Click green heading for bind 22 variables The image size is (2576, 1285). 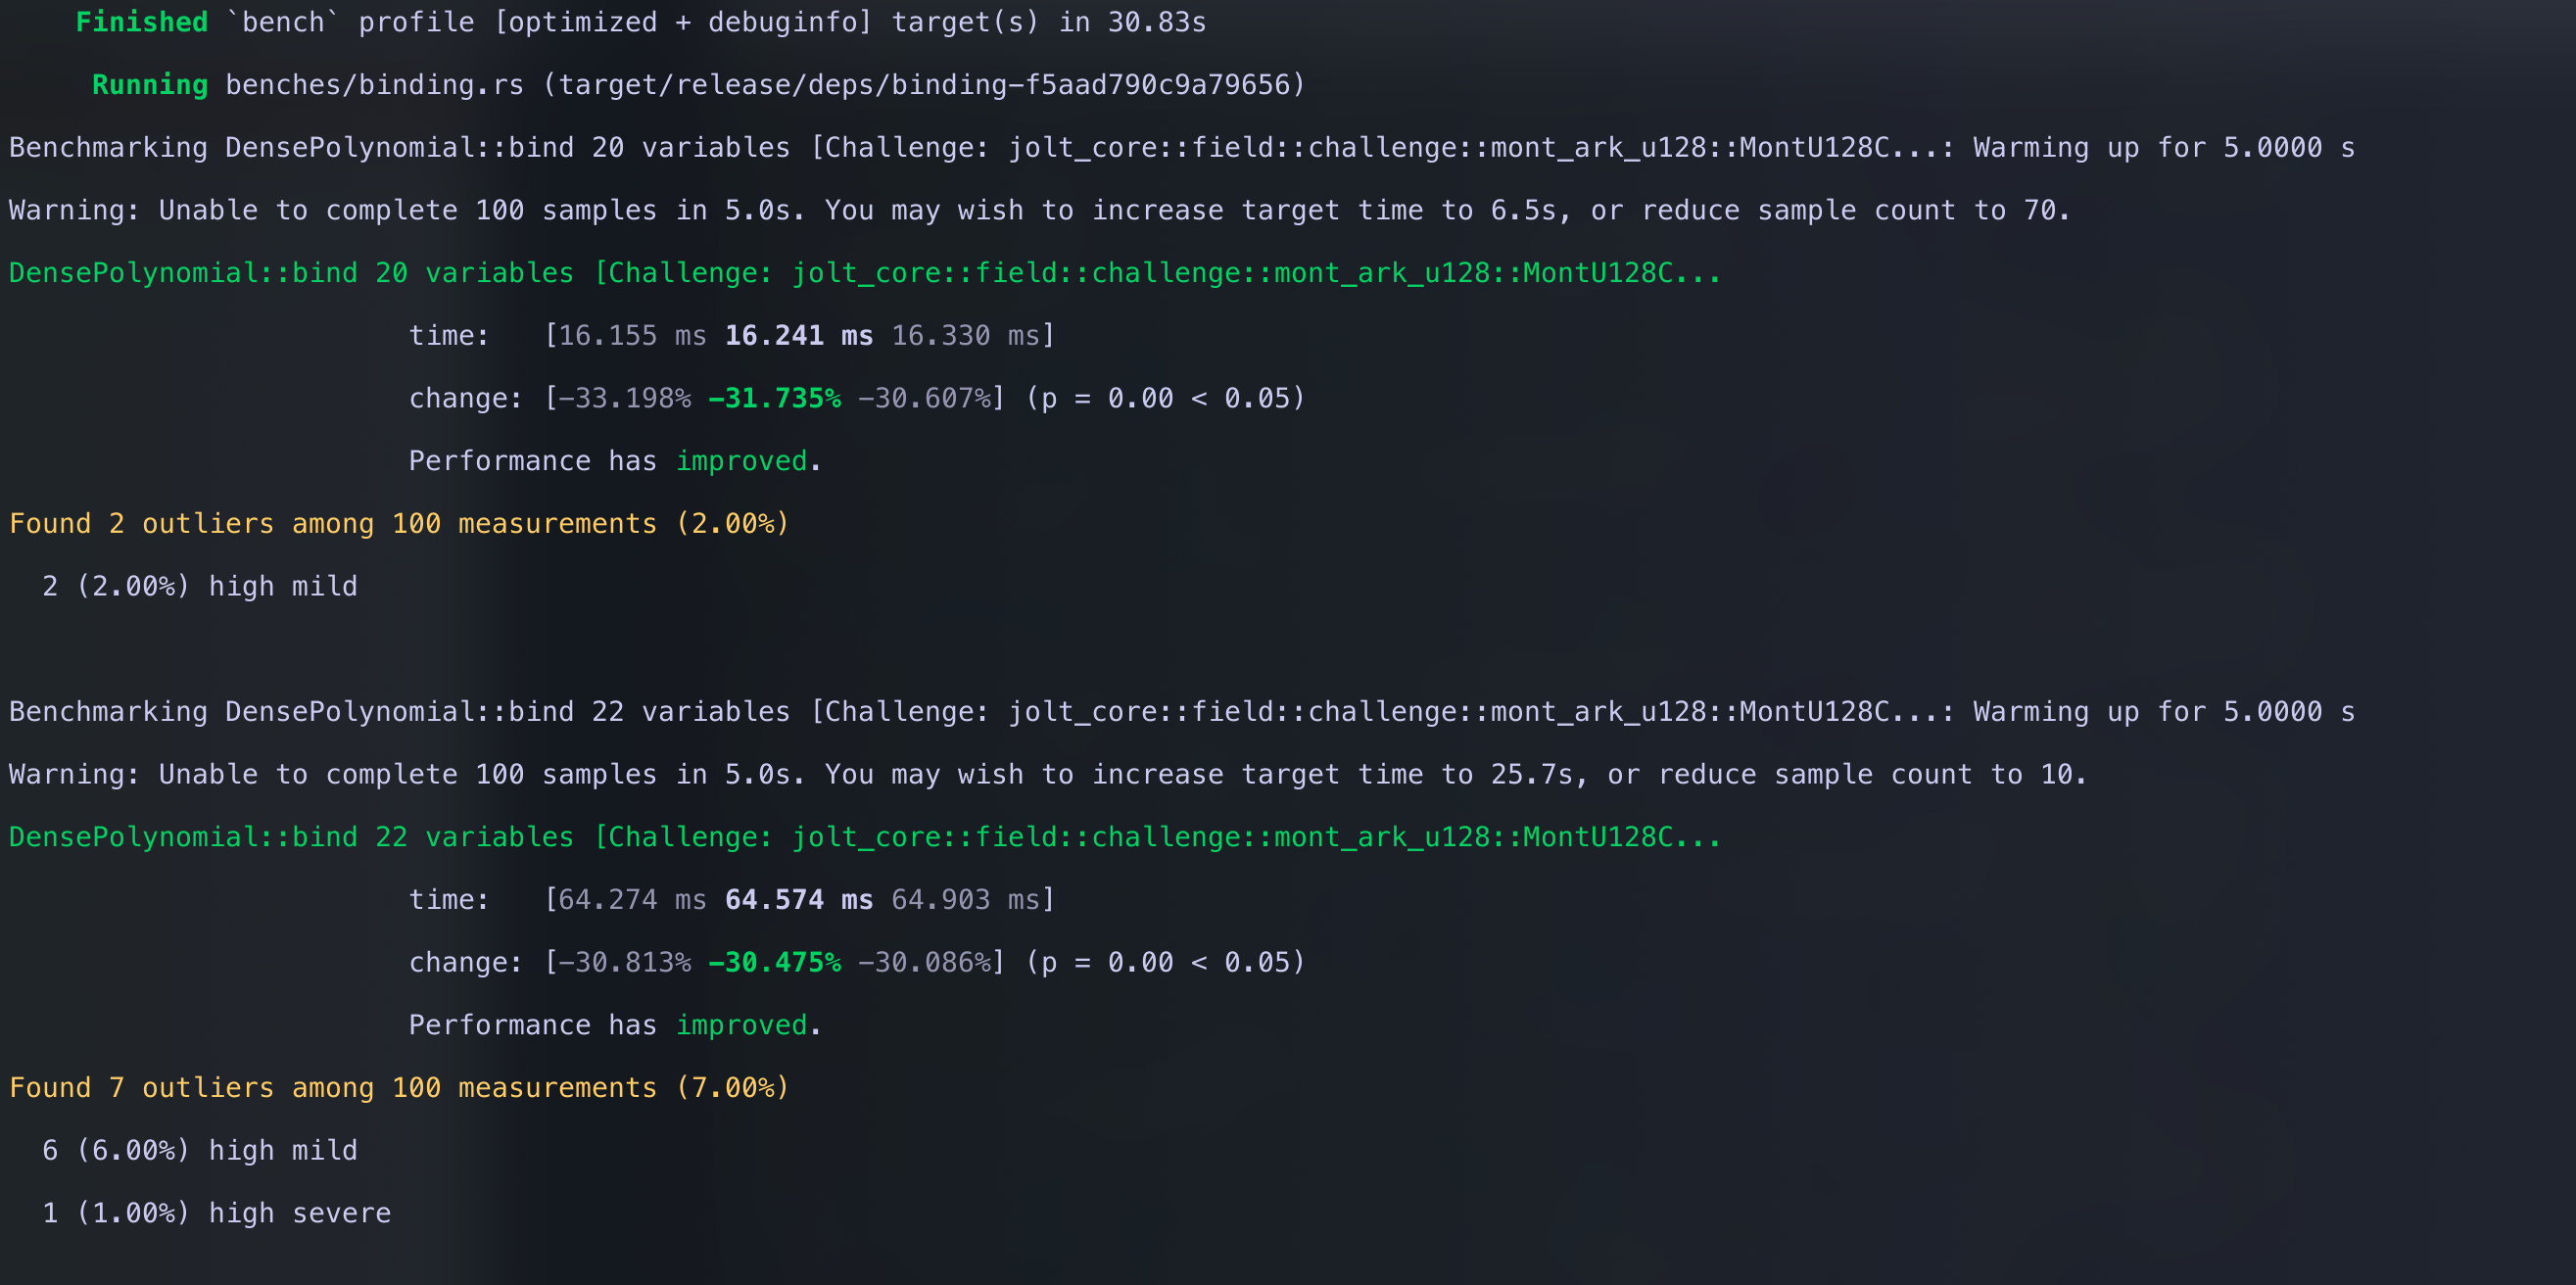tap(864, 837)
